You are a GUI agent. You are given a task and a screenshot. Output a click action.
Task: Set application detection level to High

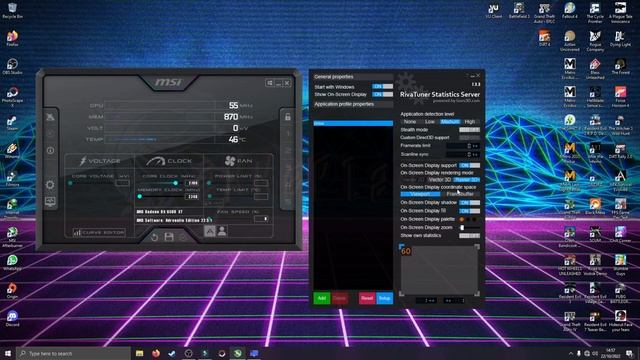coord(470,122)
